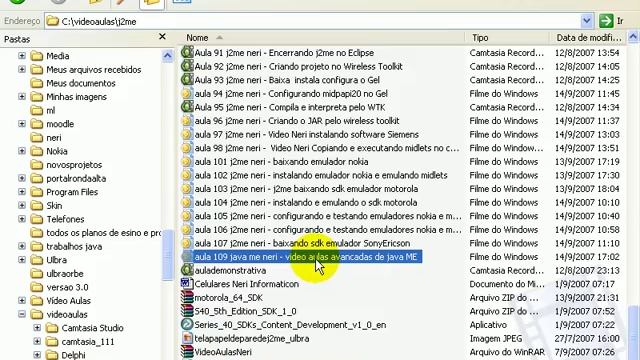Click the ZIP icon of motorola_64_SDK
This screenshot has height=360, width=640.
pyautogui.click(x=187, y=298)
